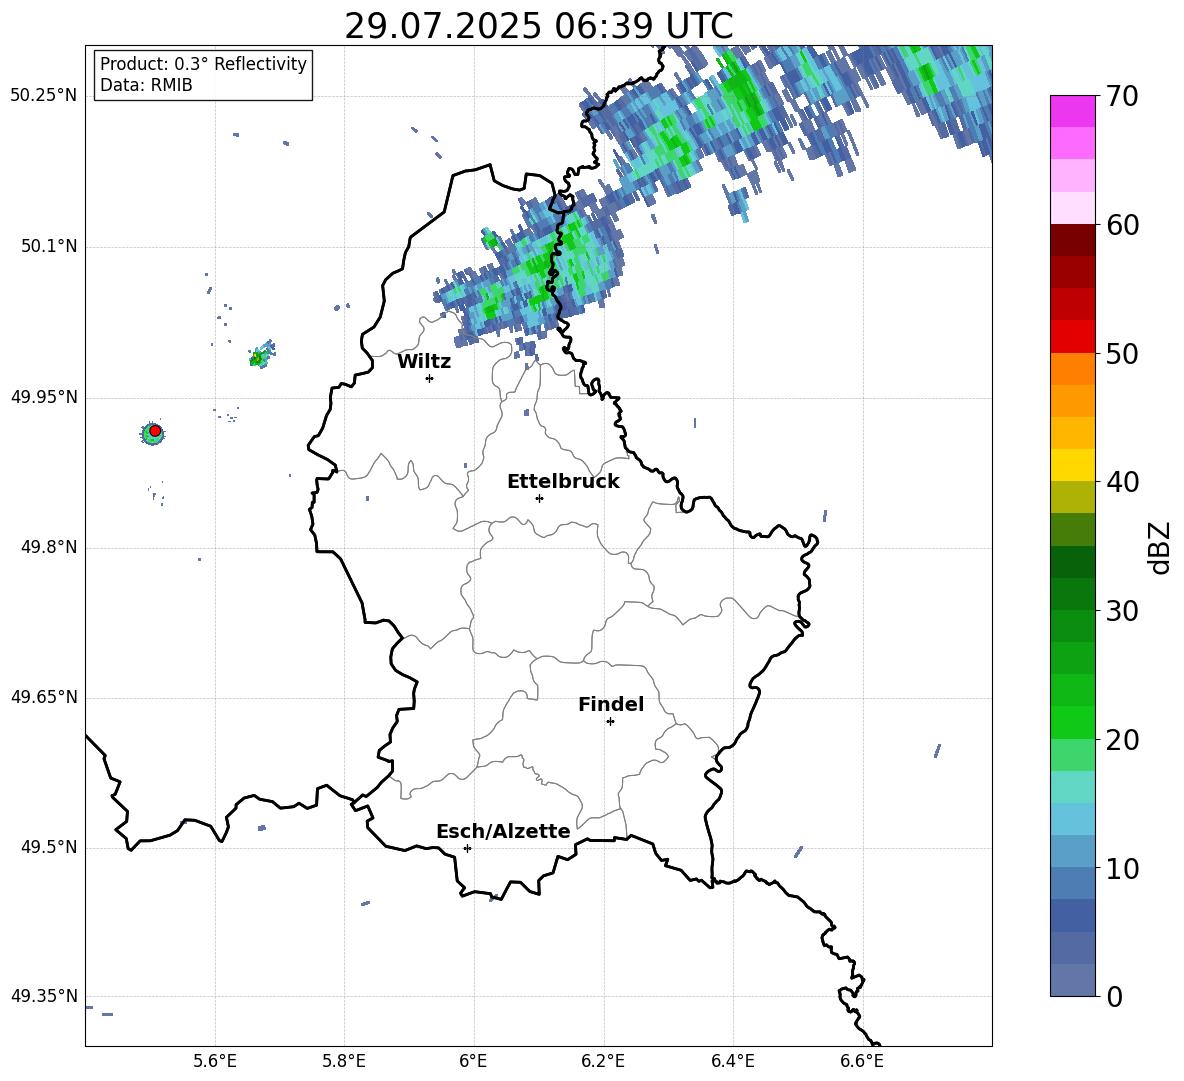
Task: Click the bright red colorbar swatch above 50
Action: [1072, 337]
